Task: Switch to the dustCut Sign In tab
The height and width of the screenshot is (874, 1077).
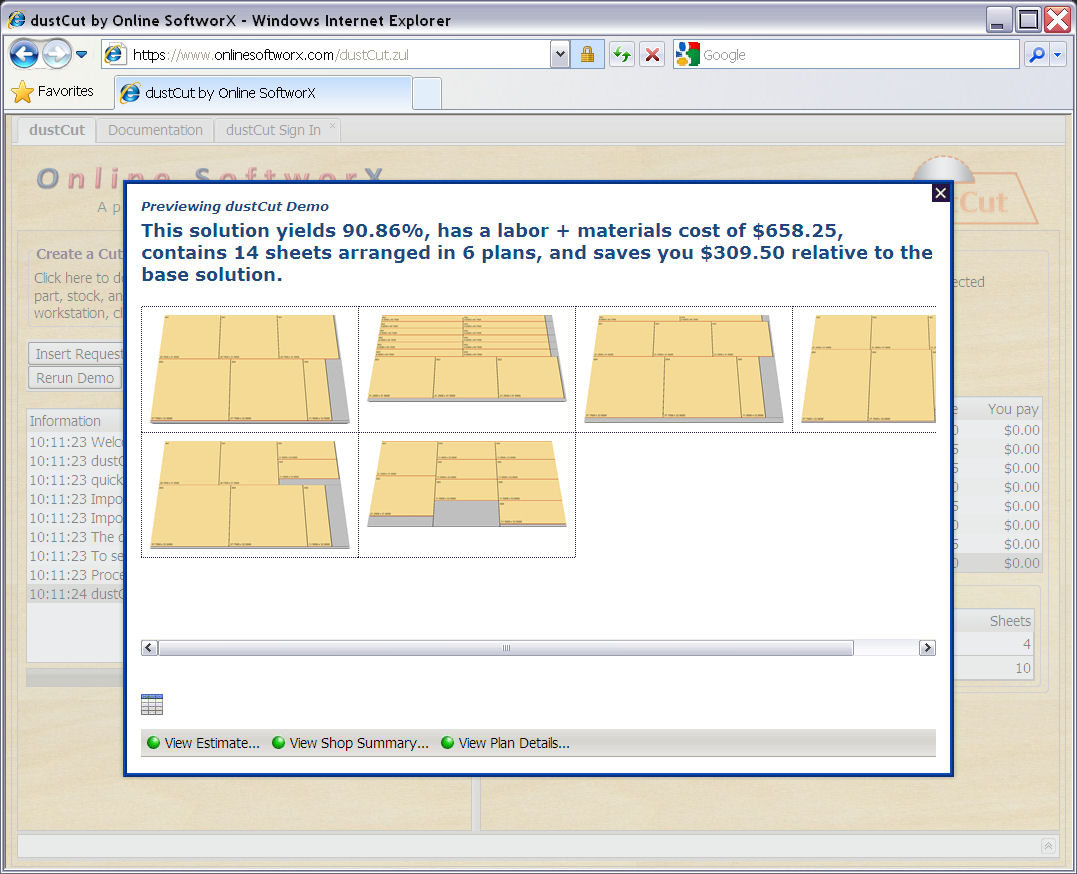Action: point(273,130)
